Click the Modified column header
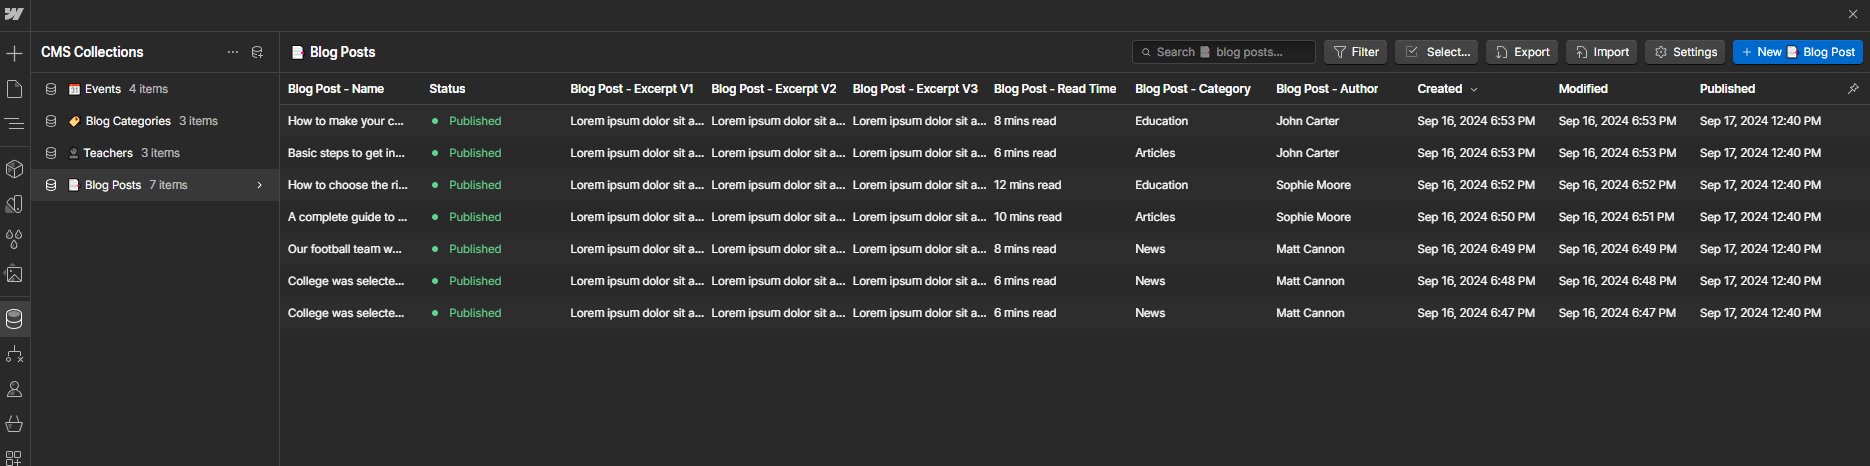Image resolution: width=1870 pixels, height=466 pixels. pos(1583,89)
